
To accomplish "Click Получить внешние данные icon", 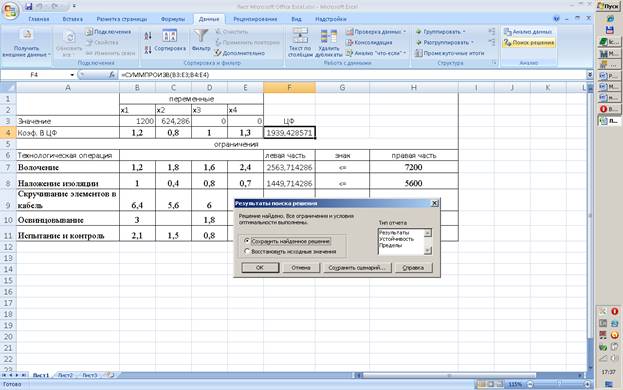I will [27, 35].
